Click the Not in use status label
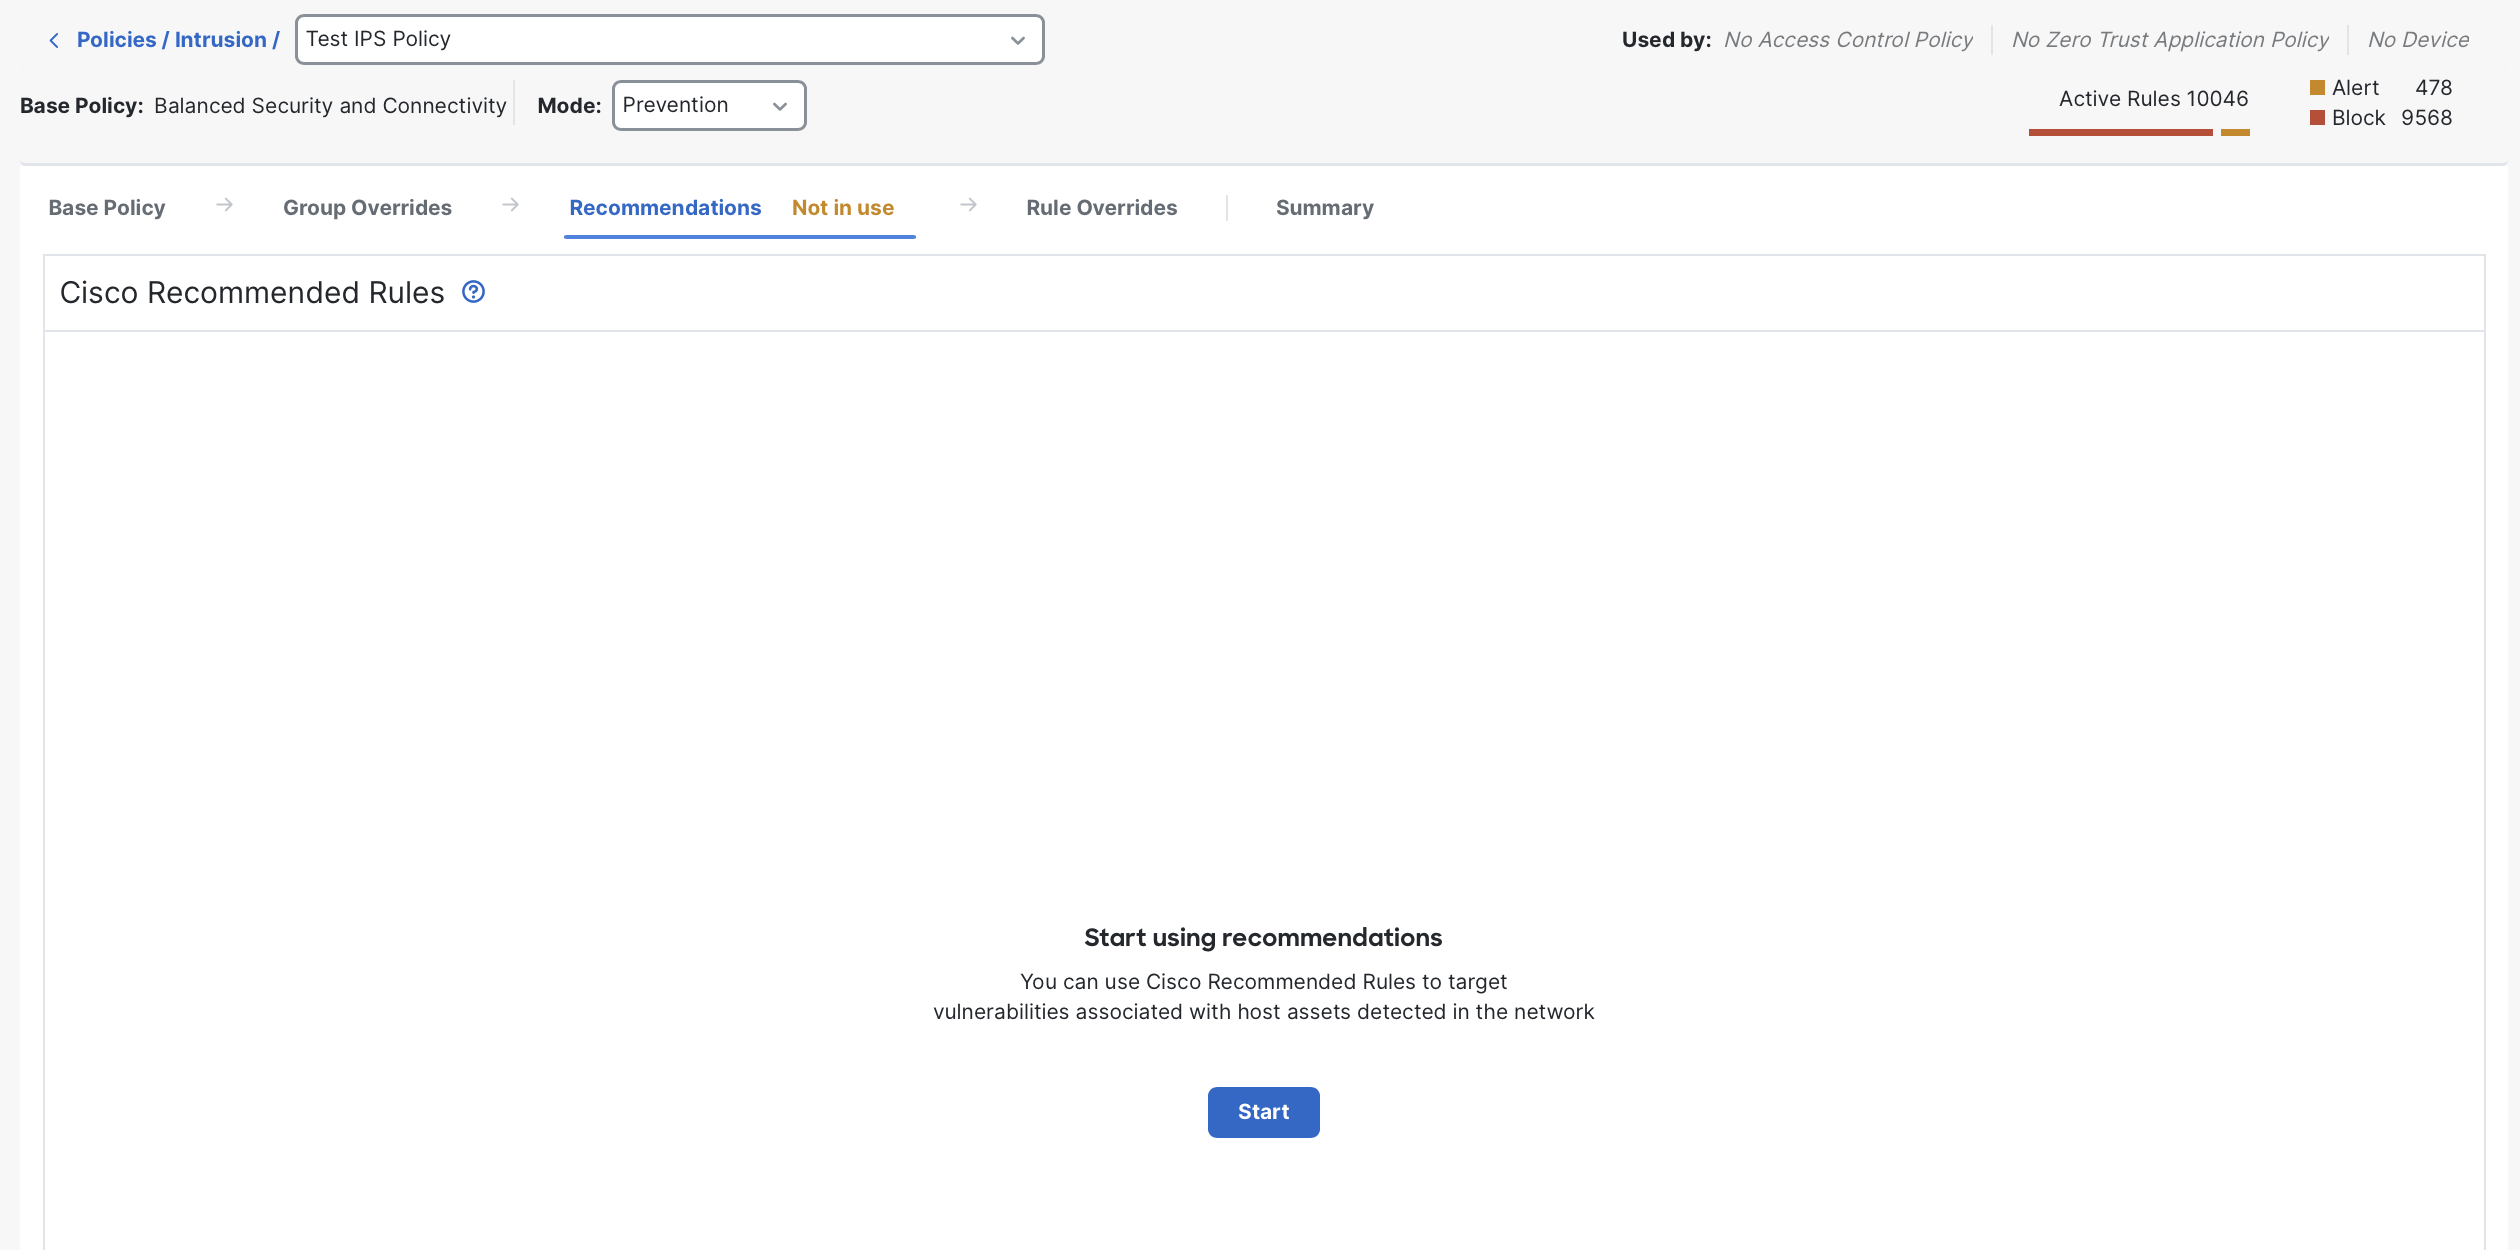Screen dimensions: 2520x1250 [843, 208]
